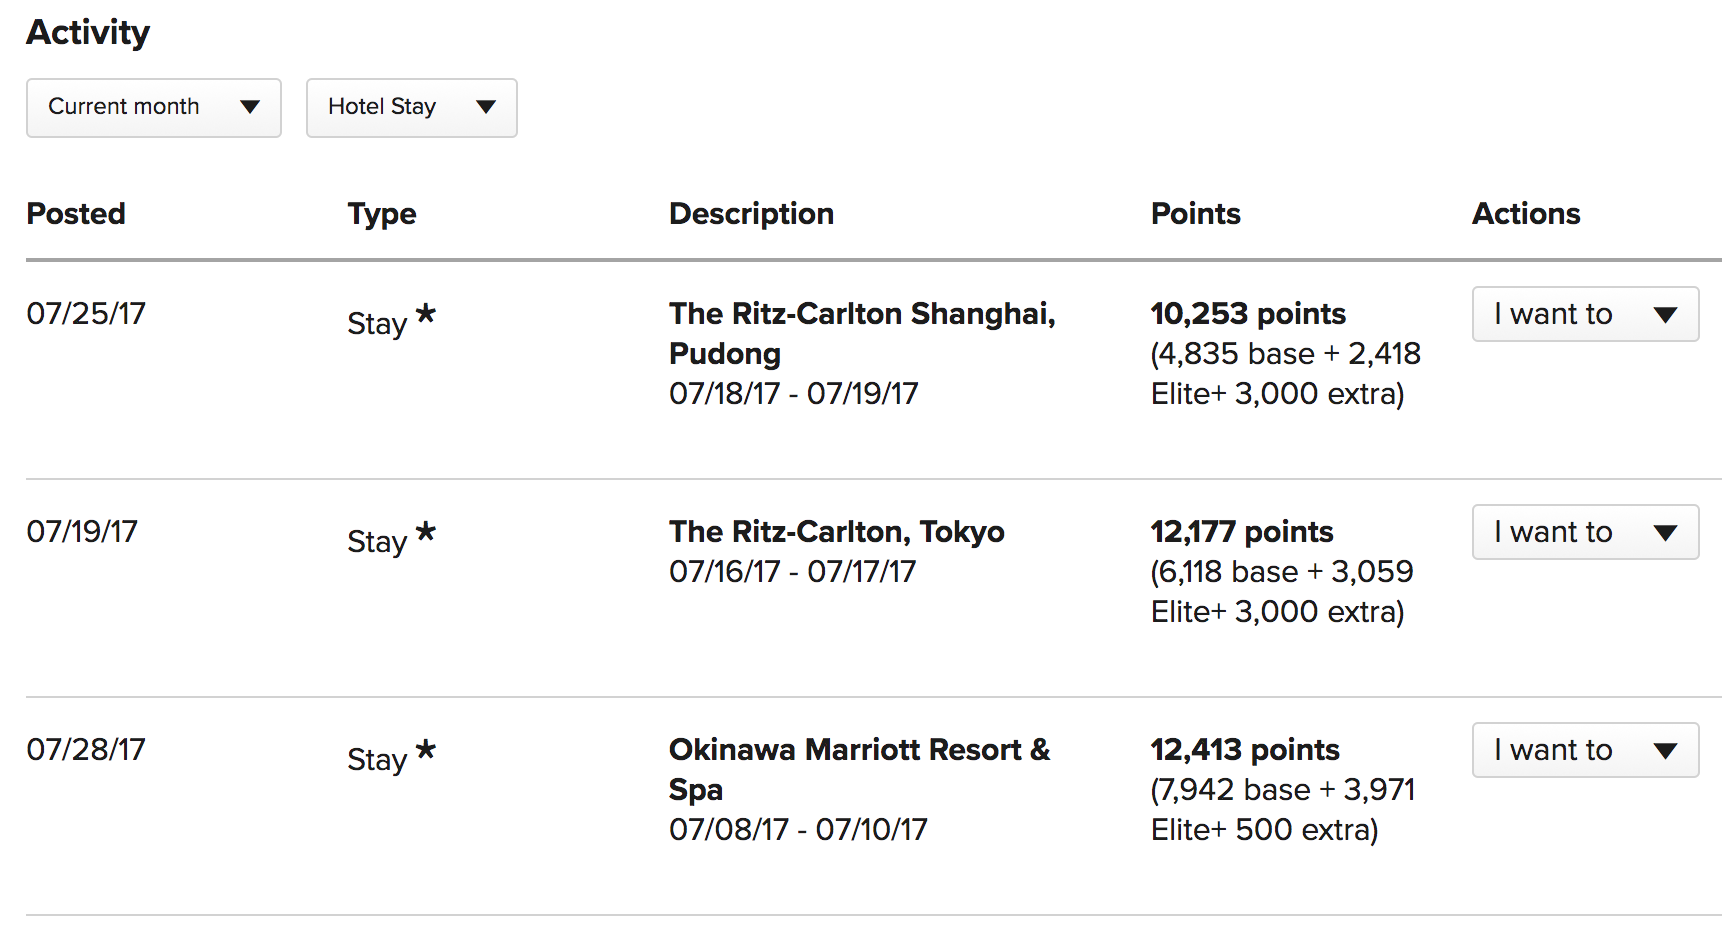Click the Points column header
The height and width of the screenshot is (938, 1722).
[1196, 213]
